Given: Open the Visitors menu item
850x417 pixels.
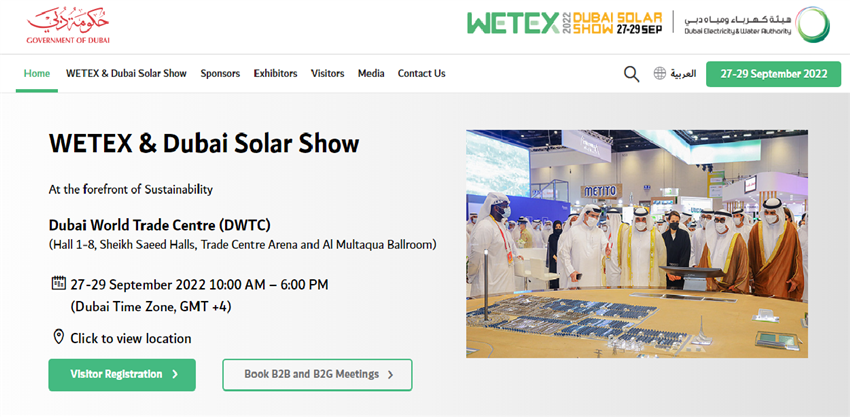Looking at the screenshot, I should point(327,73).
